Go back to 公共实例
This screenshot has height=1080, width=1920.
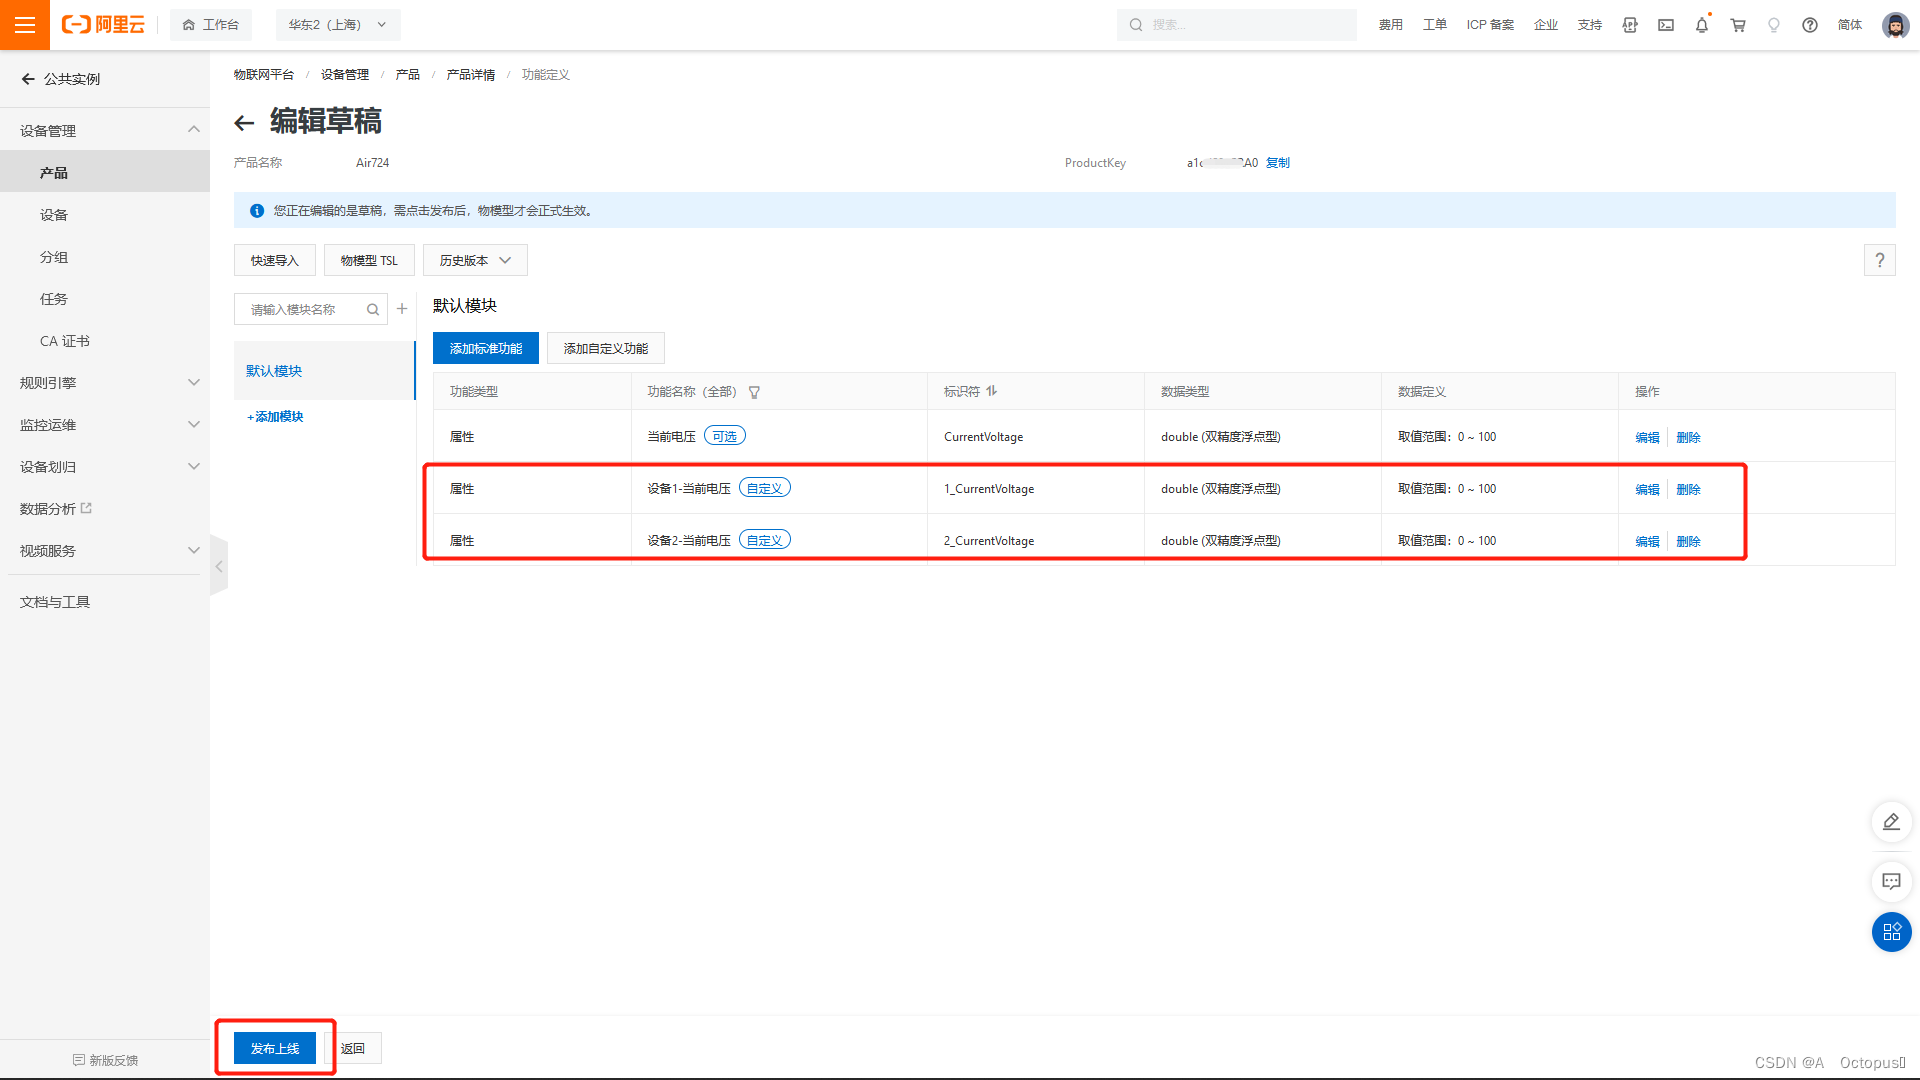pos(61,79)
